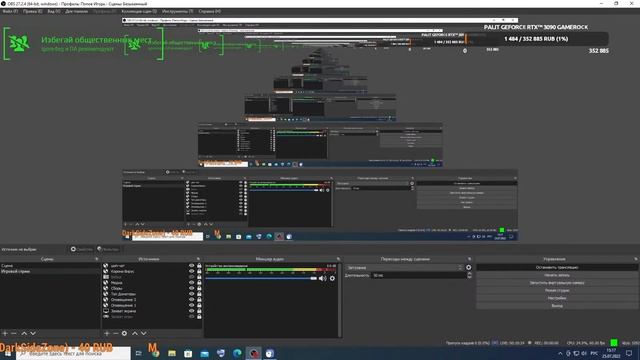Open the Коллекция сцен menu
640x360 pixels.
pos(139,11)
